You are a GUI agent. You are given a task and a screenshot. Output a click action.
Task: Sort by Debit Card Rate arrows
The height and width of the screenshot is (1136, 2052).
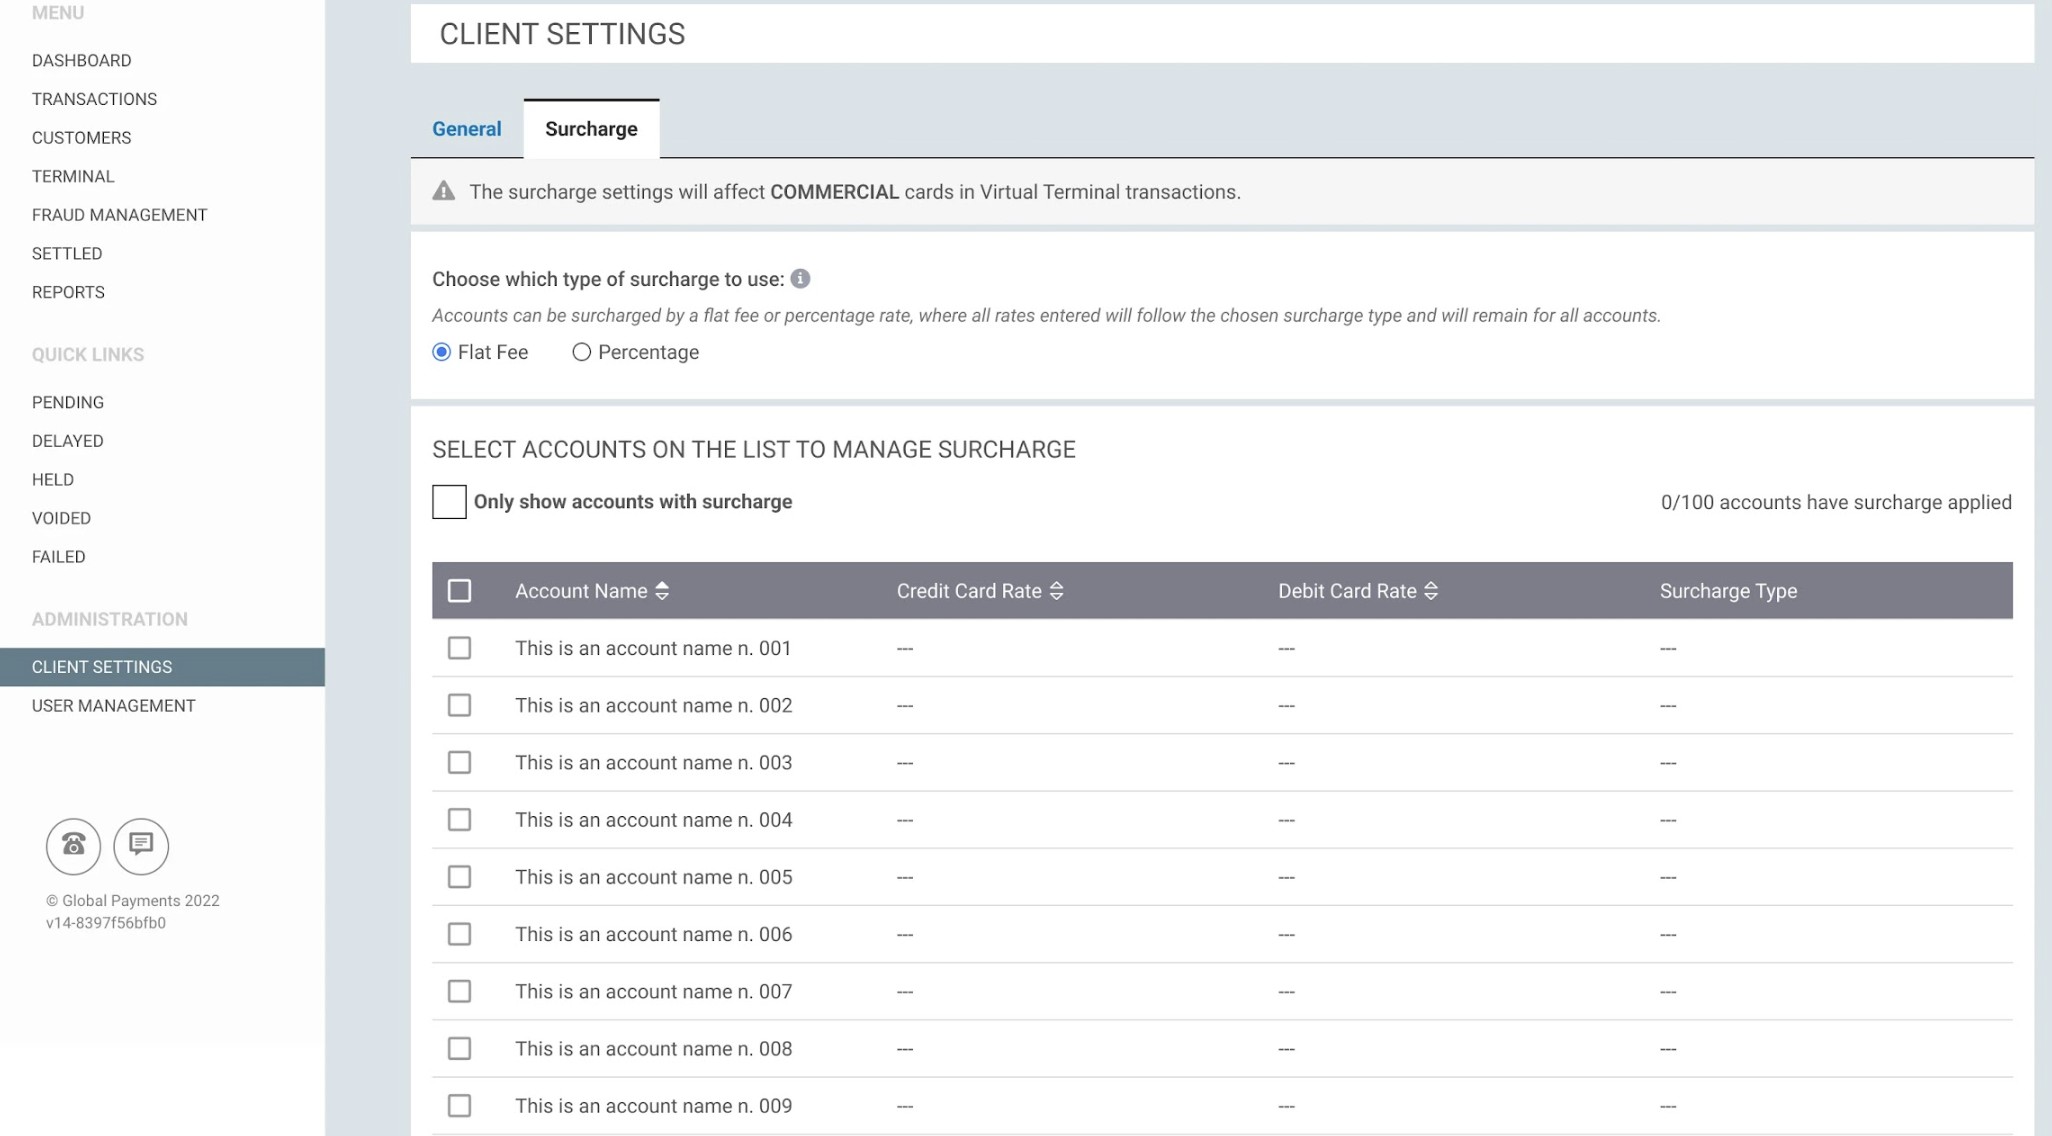click(x=1431, y=591)
